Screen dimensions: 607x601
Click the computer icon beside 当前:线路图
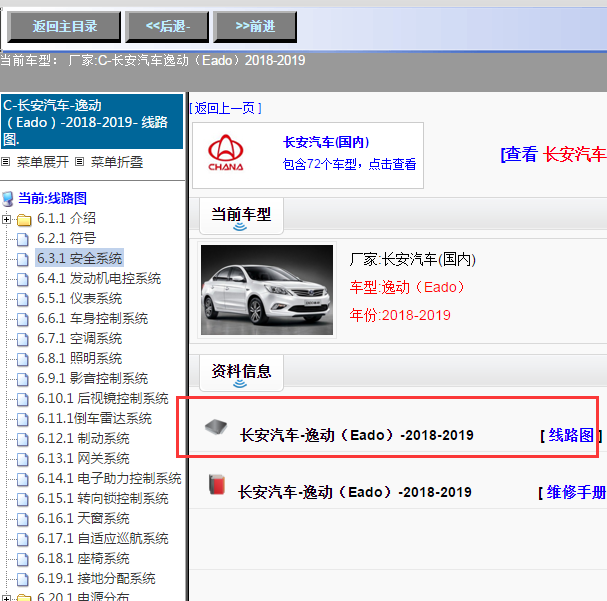(x=8, y=199)
